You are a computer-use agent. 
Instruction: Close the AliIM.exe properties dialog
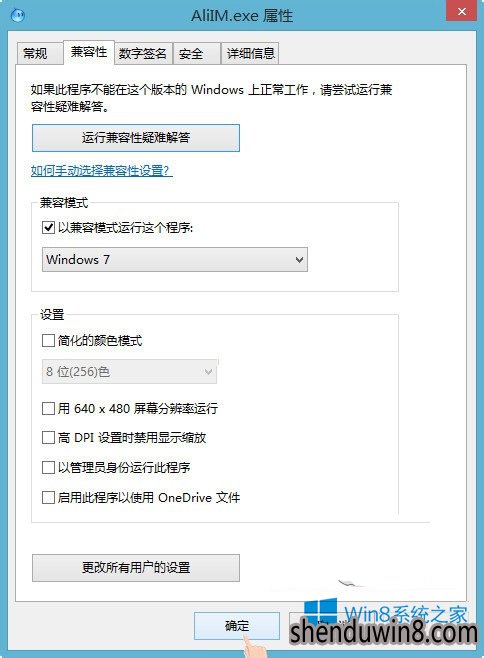click(x=462, y=11)
